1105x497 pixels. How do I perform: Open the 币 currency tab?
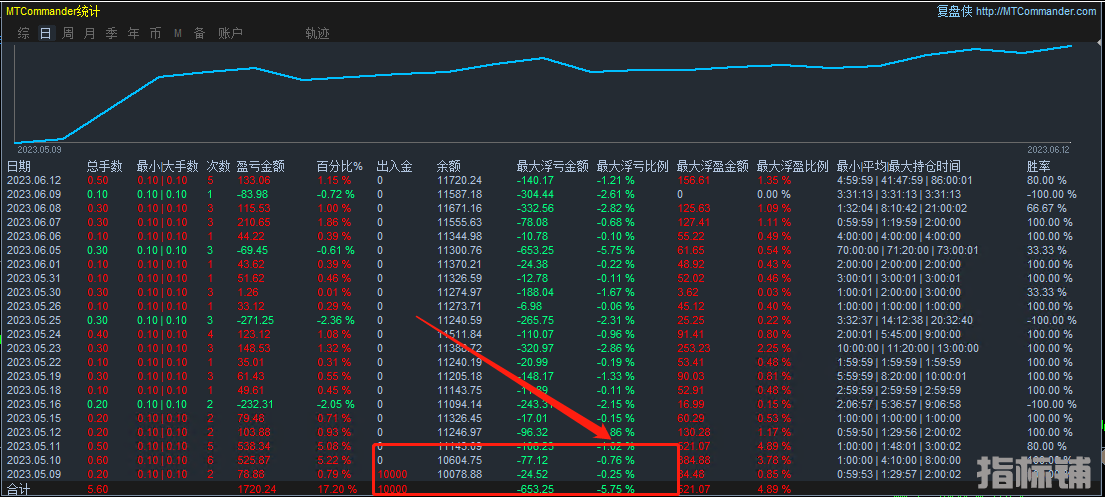[155, 33]
